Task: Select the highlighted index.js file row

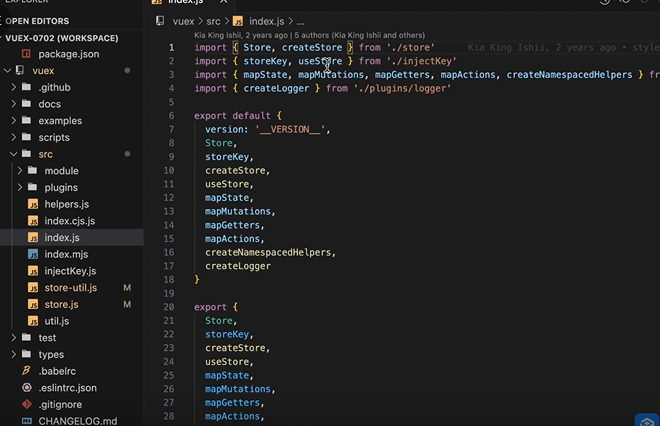Action: point(72,237)
